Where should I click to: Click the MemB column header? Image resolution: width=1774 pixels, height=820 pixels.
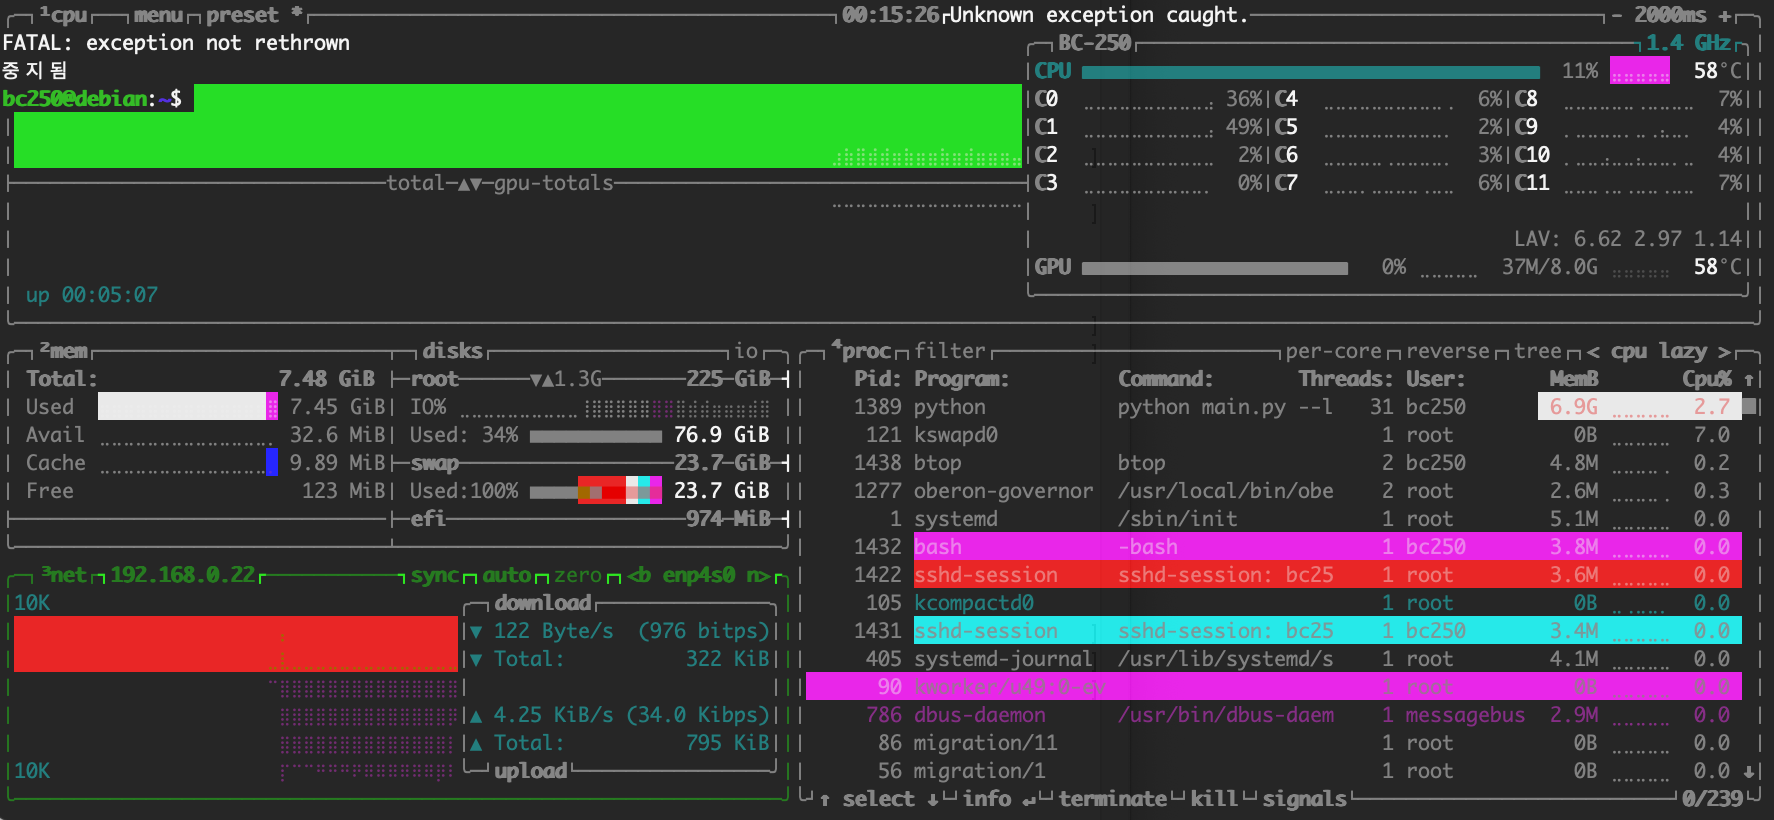[1574, 379]
